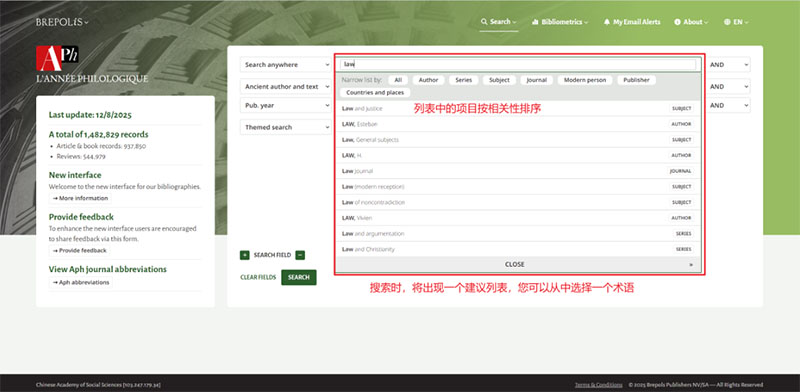Viewport: 800px width, 392px height.
Task: Click the plus icon to add search field
Action: point(244,255)
